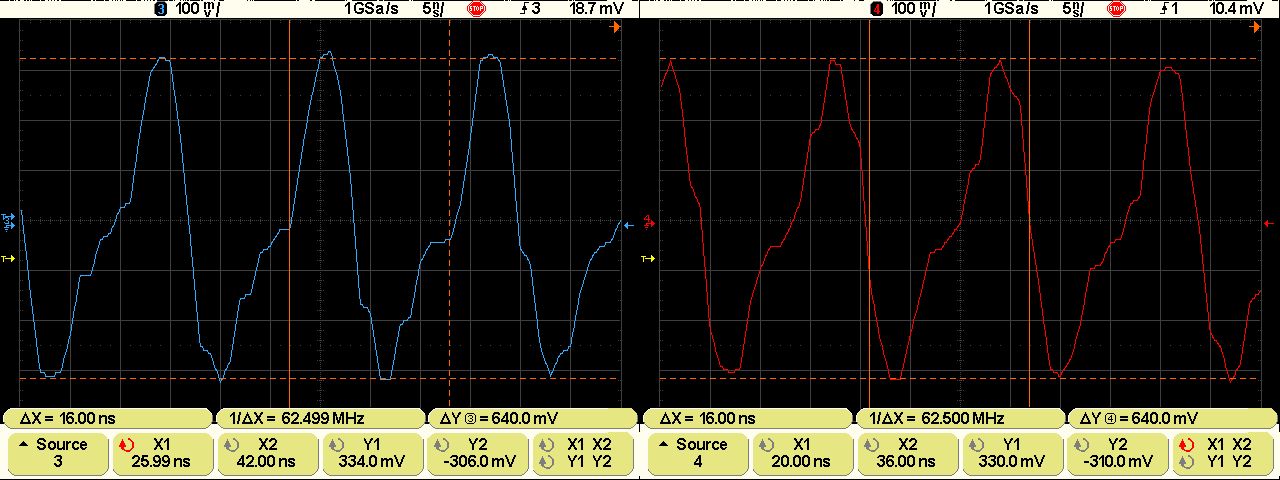
Task: Click dashed orange X2 cursor line on blue trace
Action: click(x=449, y=212)
